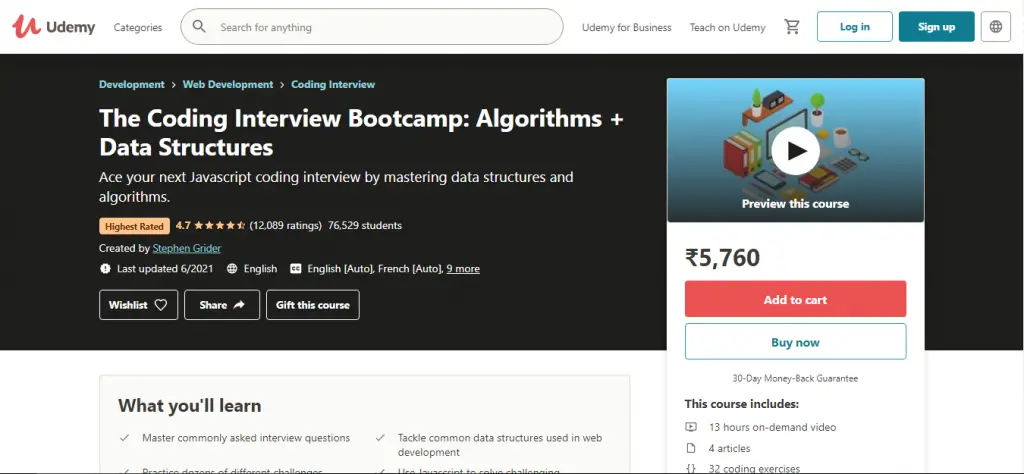The width and height of the screenshot is (1024, 474).
Task: Go to Web Development breadcrumb
Action: (x=228, y=85)
